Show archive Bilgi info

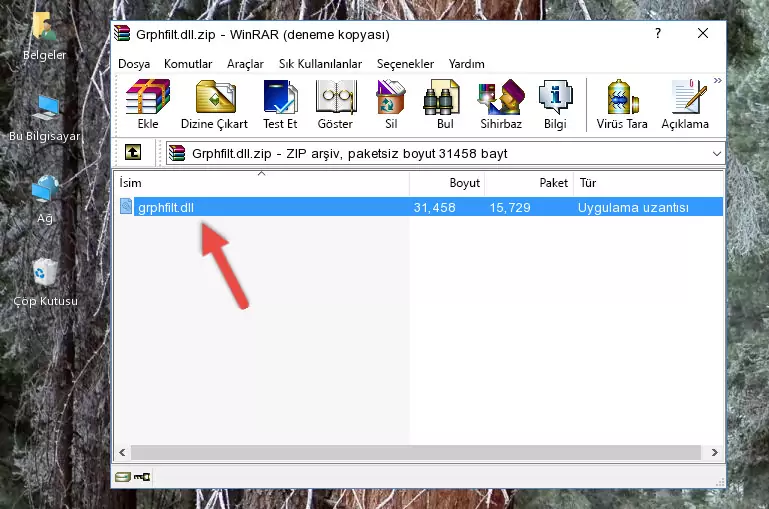point(555,104)
